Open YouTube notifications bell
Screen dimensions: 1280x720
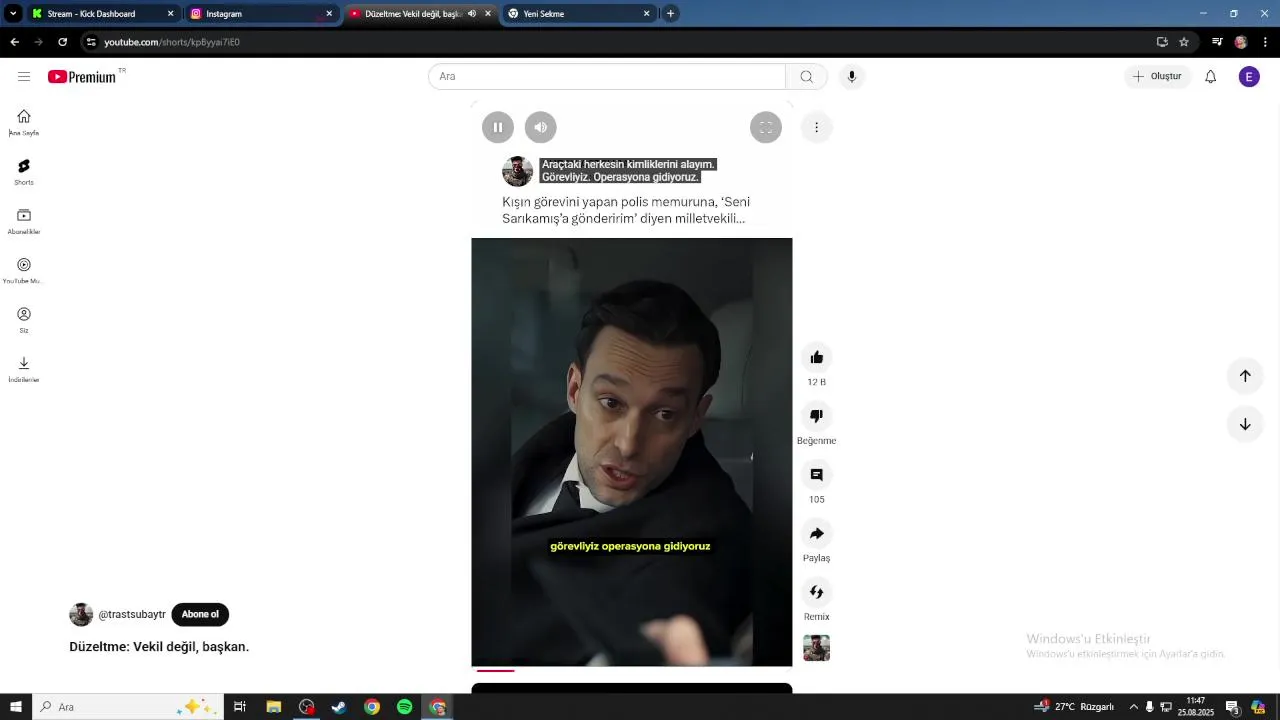click(x=1211, y=77)
